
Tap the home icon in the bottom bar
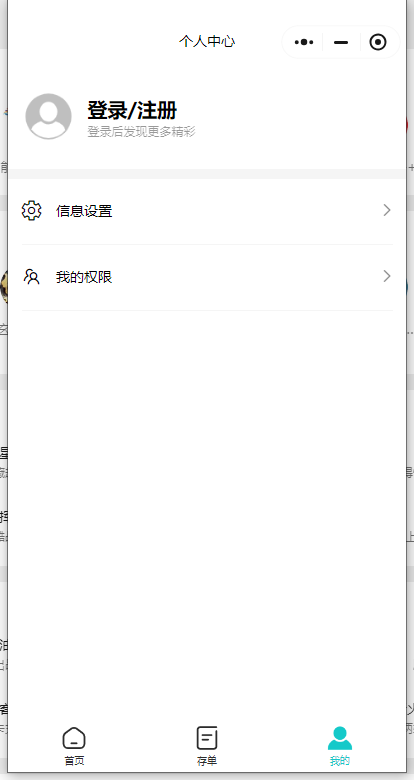[x=74, y=738]
